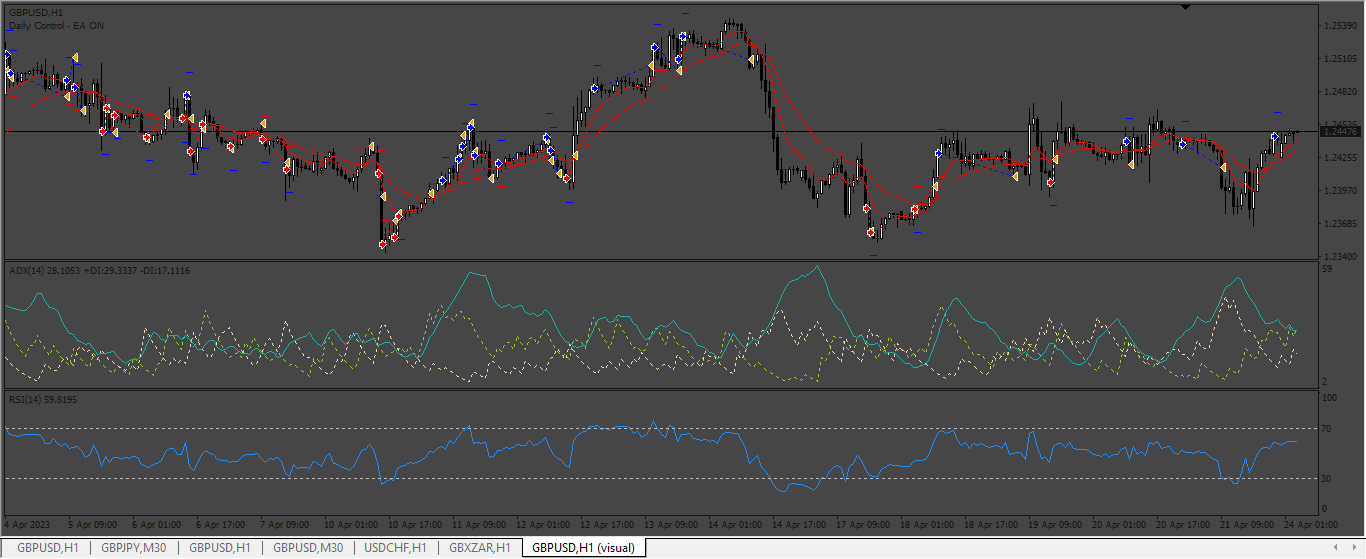Click the current price label 1.24476
The height and width of the screenshot is (559, 1366).
coord(1340,131)
